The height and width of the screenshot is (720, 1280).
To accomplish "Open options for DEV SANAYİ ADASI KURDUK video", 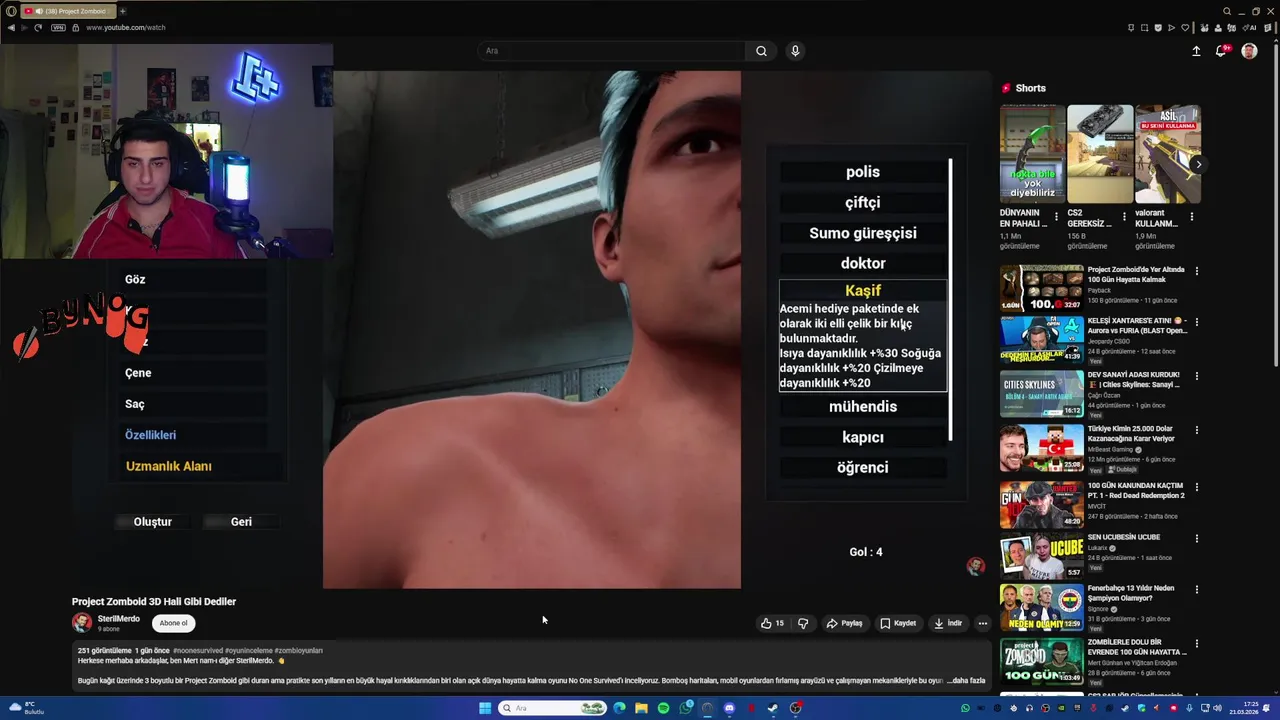I will pos(1196,377).
